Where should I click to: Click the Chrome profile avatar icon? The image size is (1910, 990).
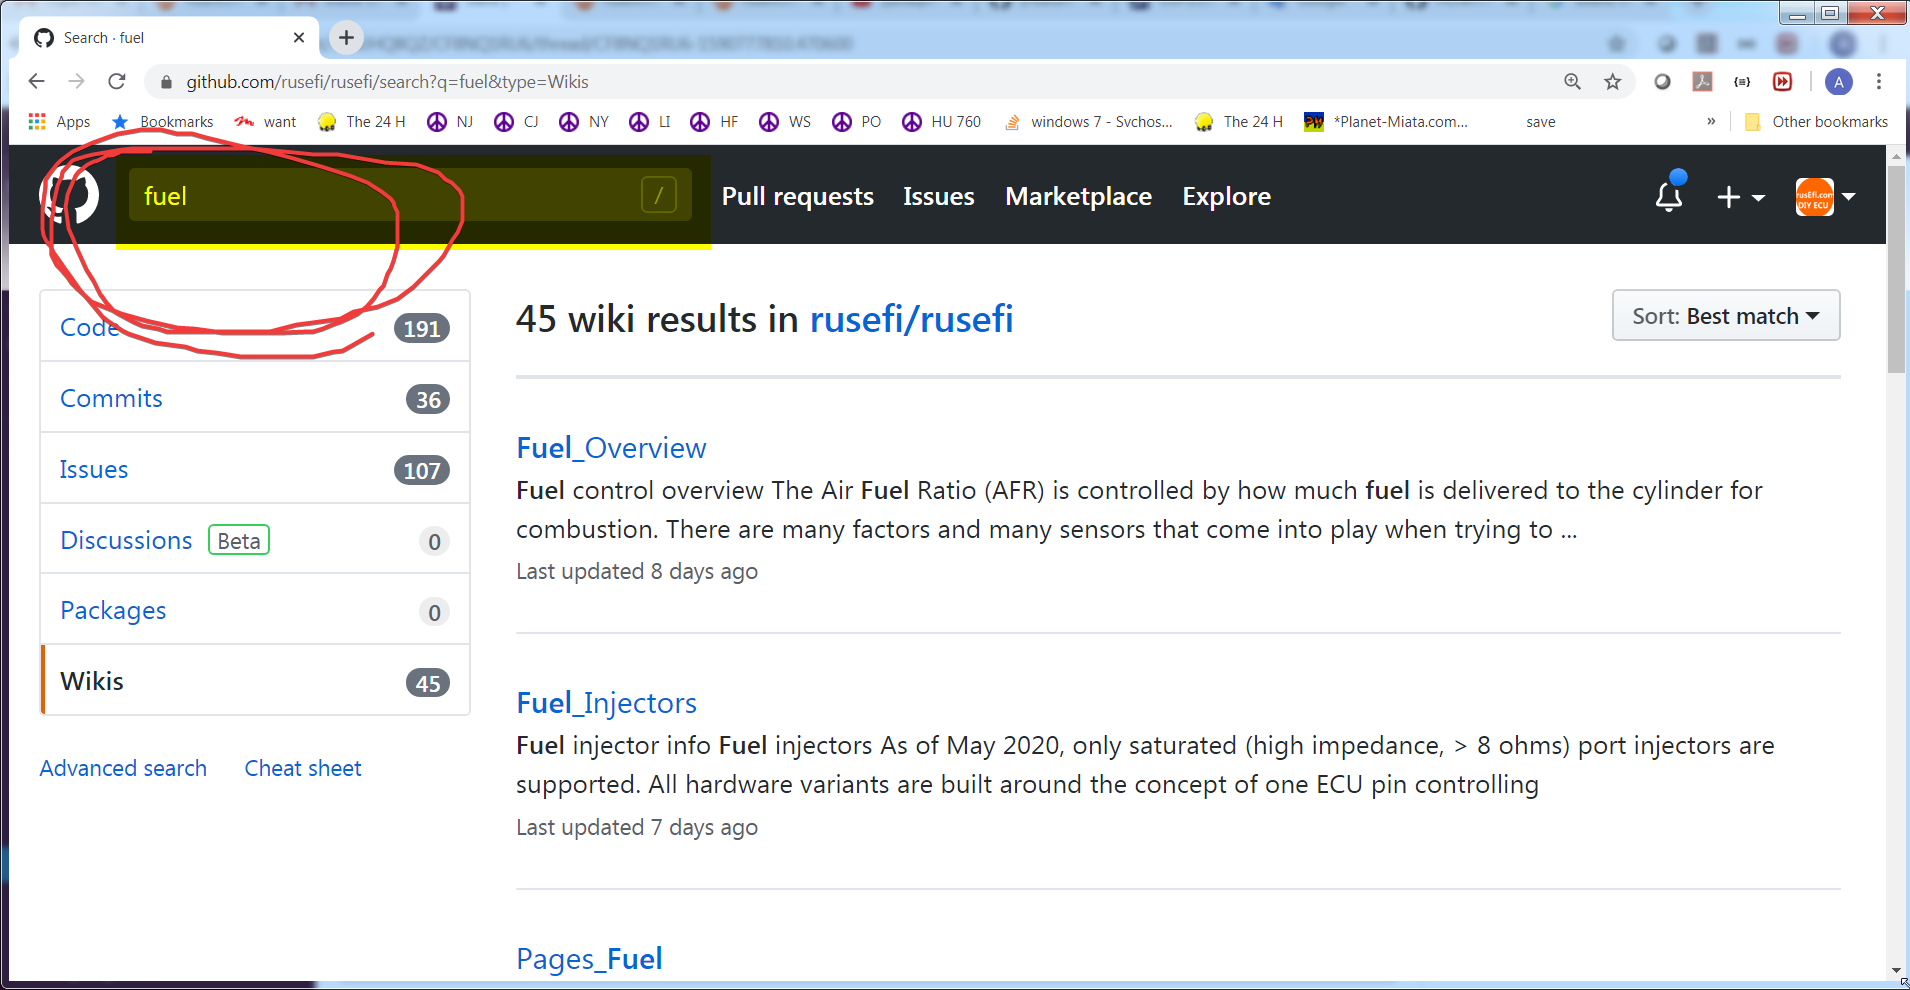pos(1838,82)
